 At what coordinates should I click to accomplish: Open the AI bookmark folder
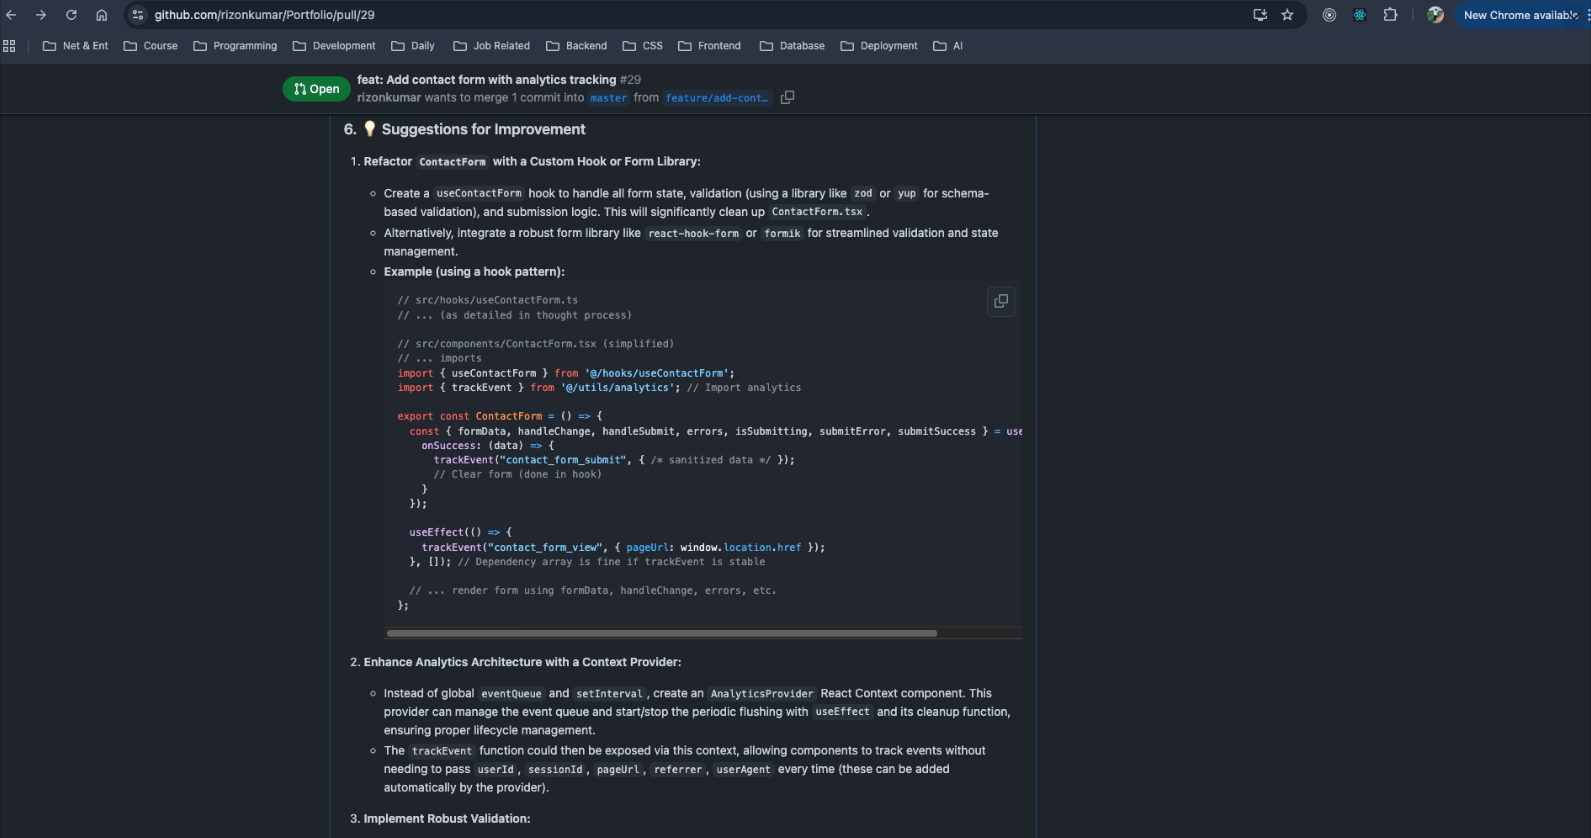point(948,46)
